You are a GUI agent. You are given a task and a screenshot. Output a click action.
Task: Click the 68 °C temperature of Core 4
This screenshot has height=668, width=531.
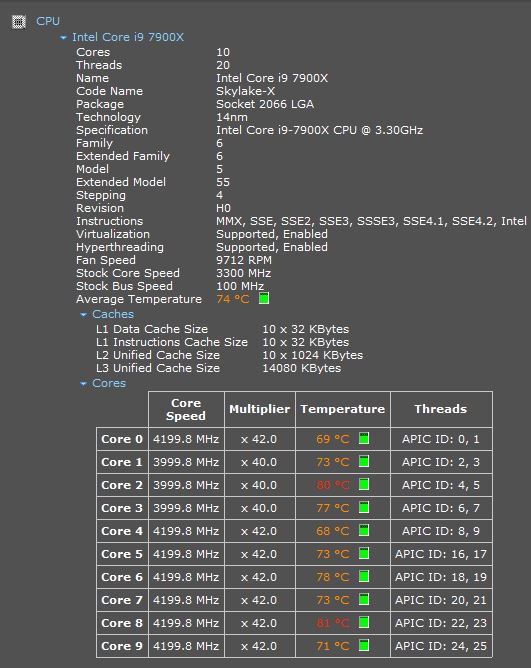click(333, 531)
